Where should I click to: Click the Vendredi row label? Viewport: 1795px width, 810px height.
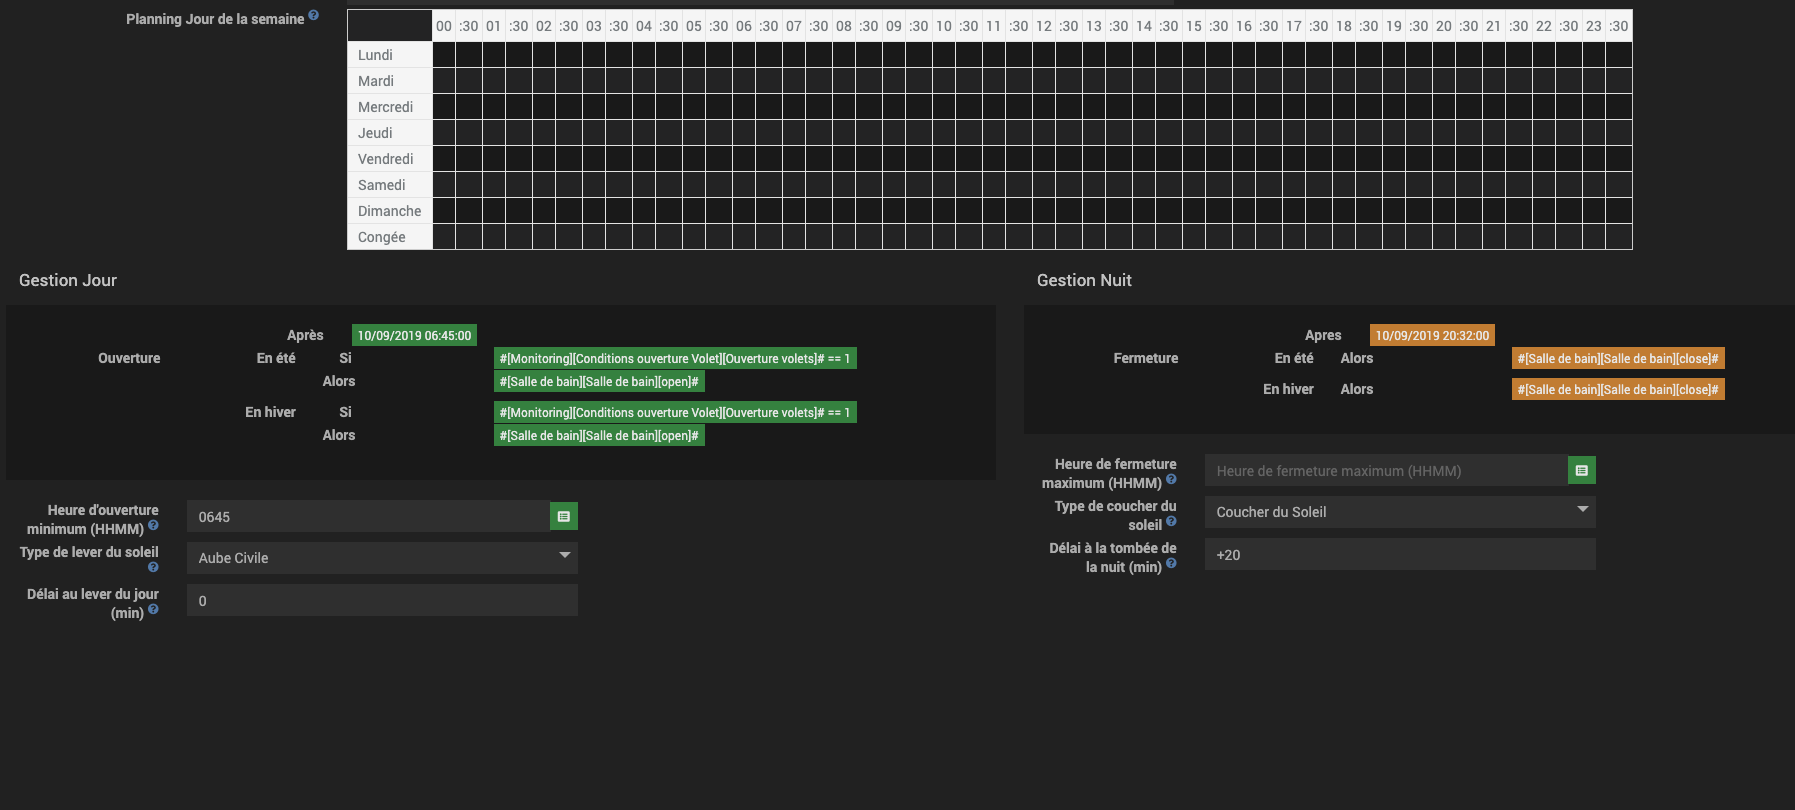390,159
